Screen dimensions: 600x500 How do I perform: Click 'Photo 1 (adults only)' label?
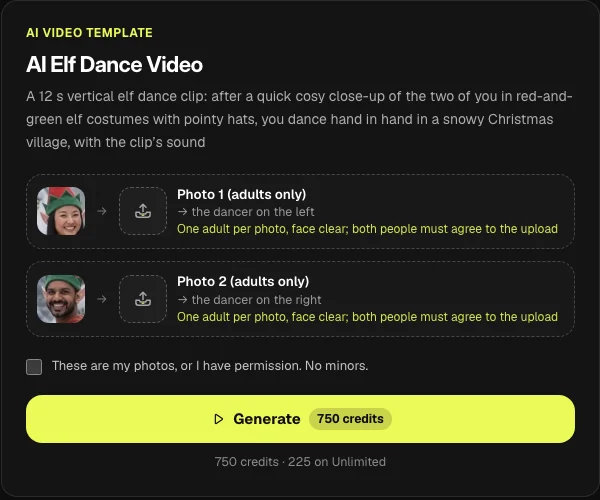(241, 194)
